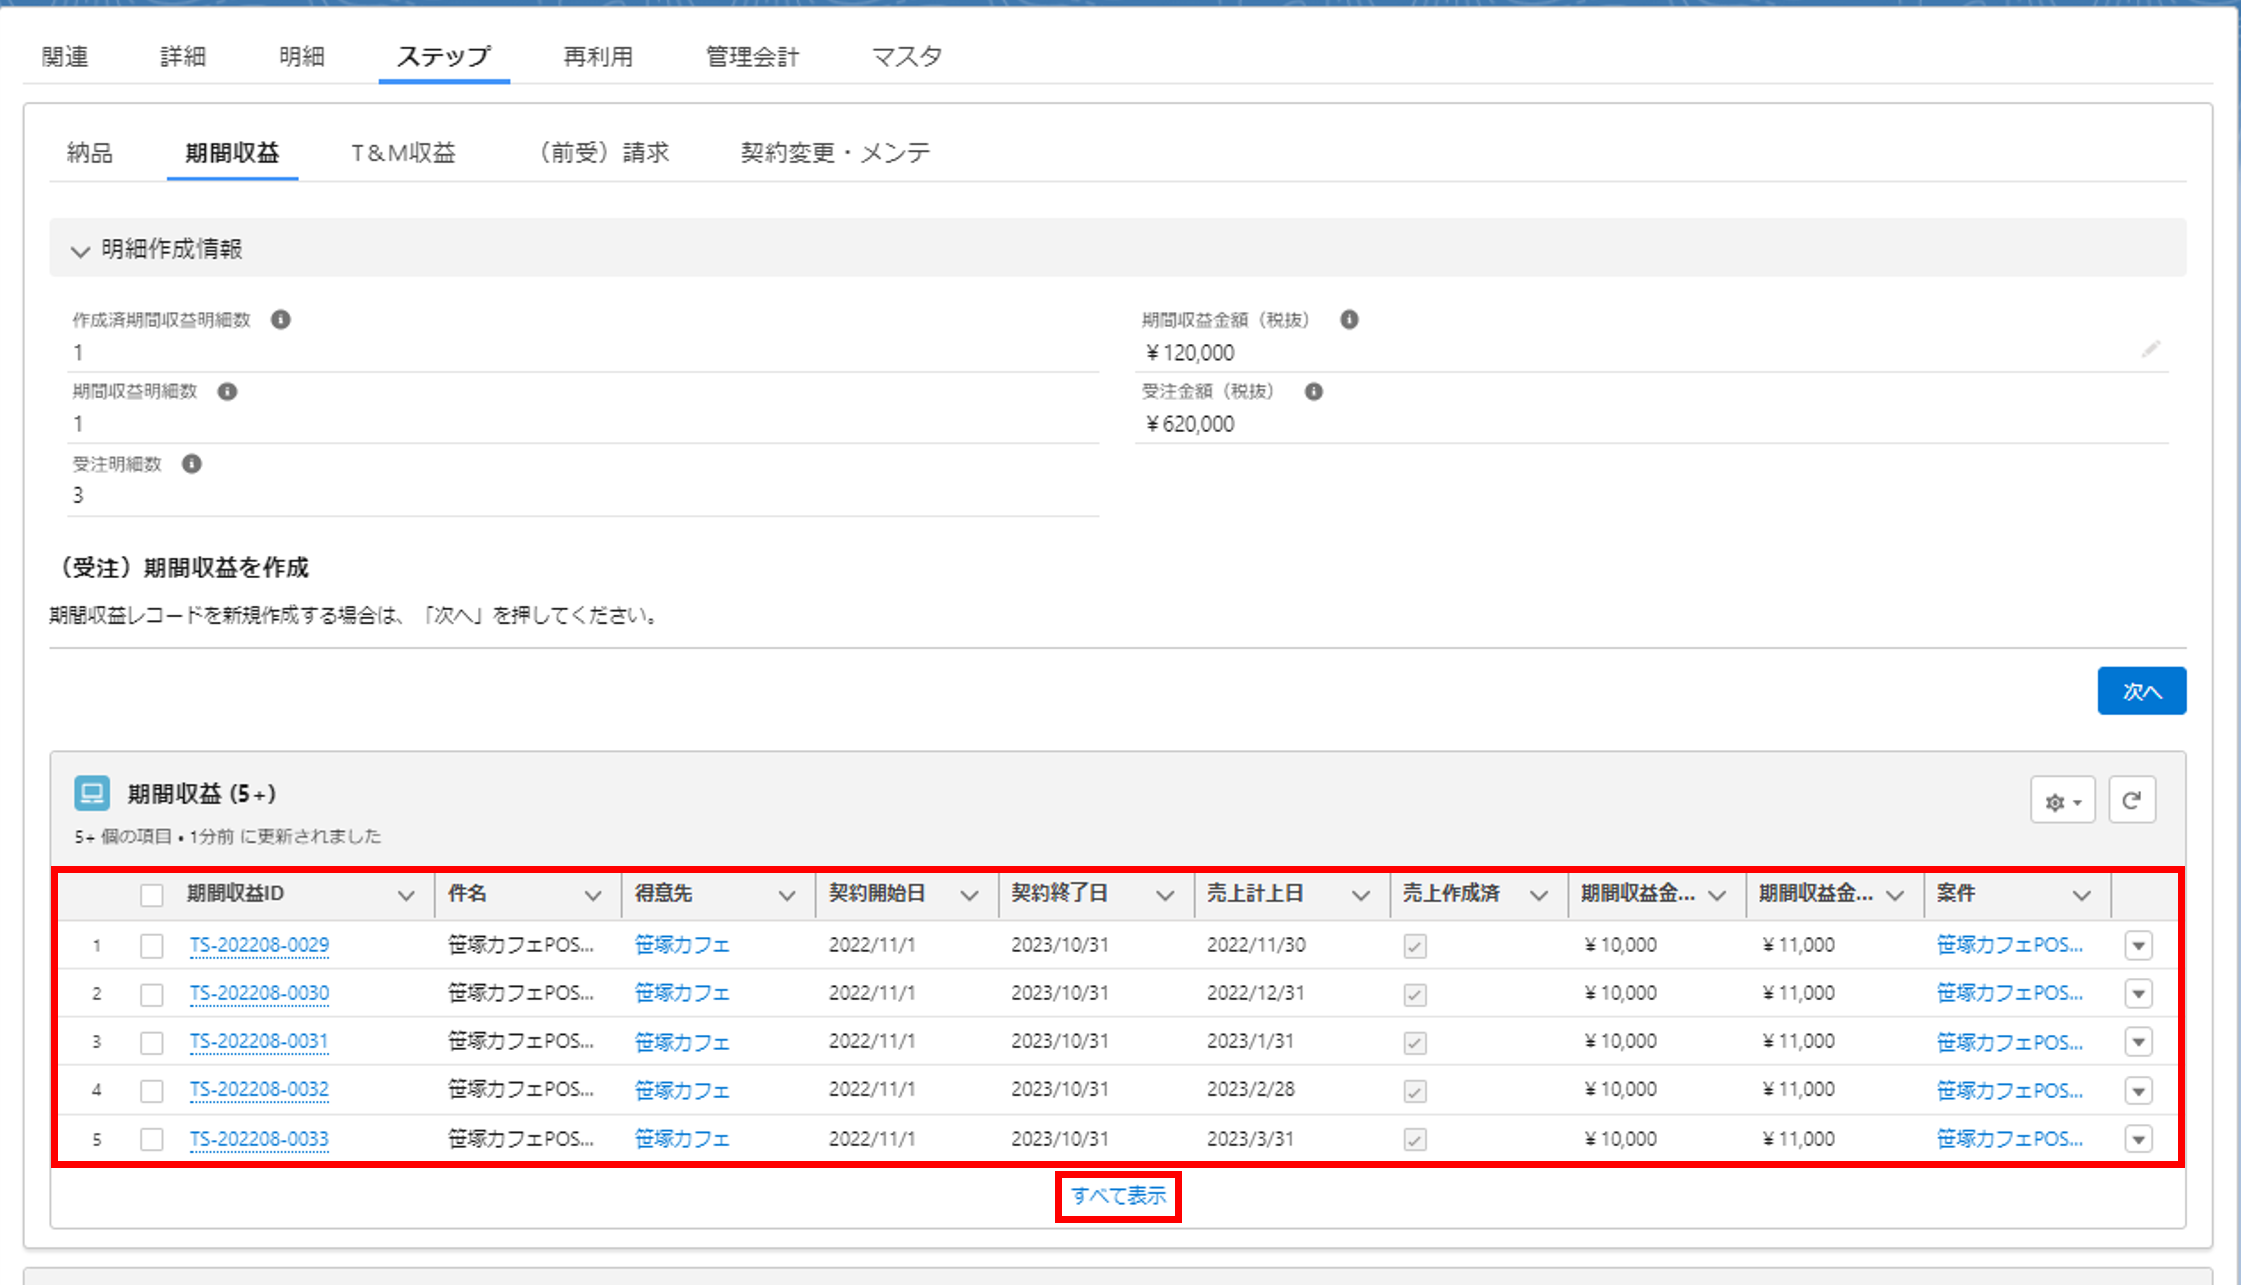
Task: Open 笹塚カフェ account link in row TS-202208-0030
Action: [x=682, y=994]
